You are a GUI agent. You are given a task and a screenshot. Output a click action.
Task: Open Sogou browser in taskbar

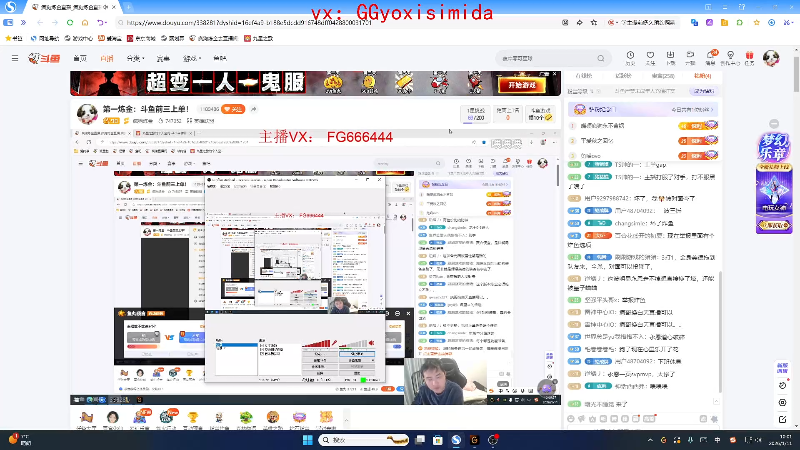(456, 440)
